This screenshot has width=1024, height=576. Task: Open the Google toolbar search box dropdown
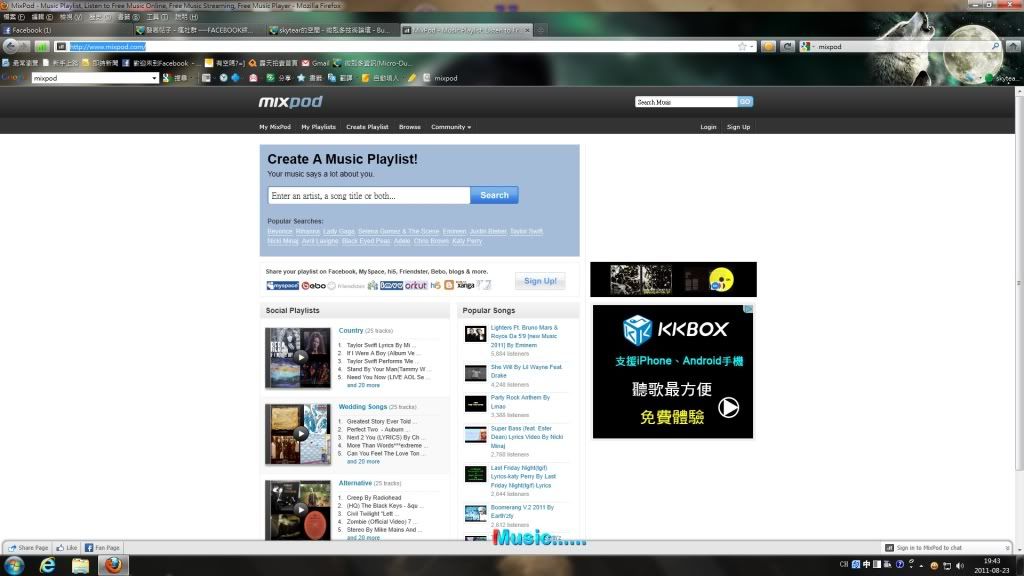154,78
